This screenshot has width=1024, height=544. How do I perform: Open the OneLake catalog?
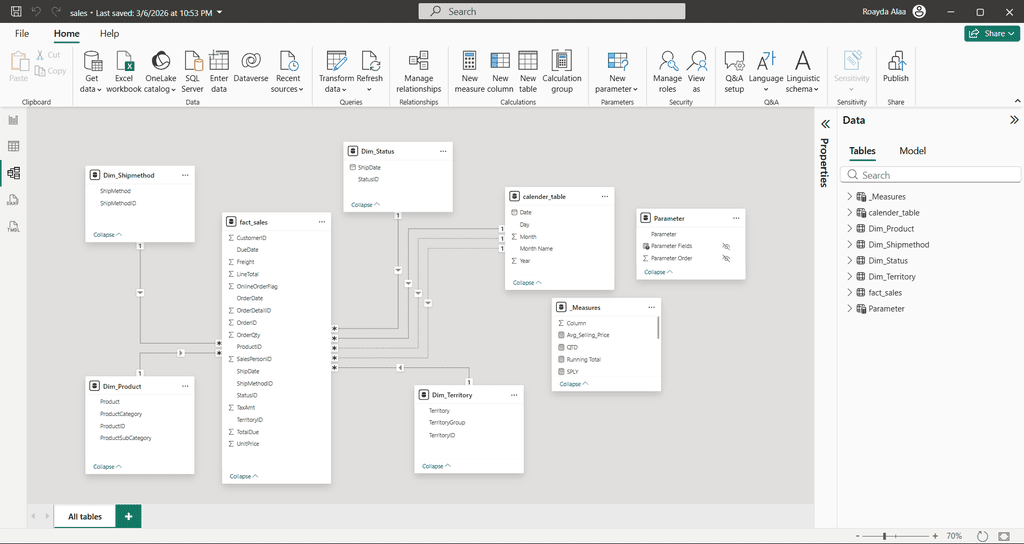tap(160, 72)
